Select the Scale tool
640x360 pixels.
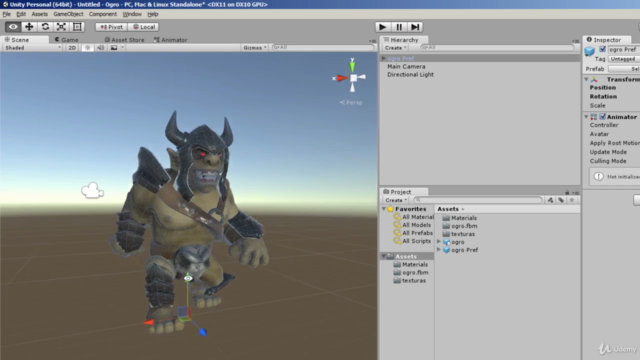click(x=61, y=27)
